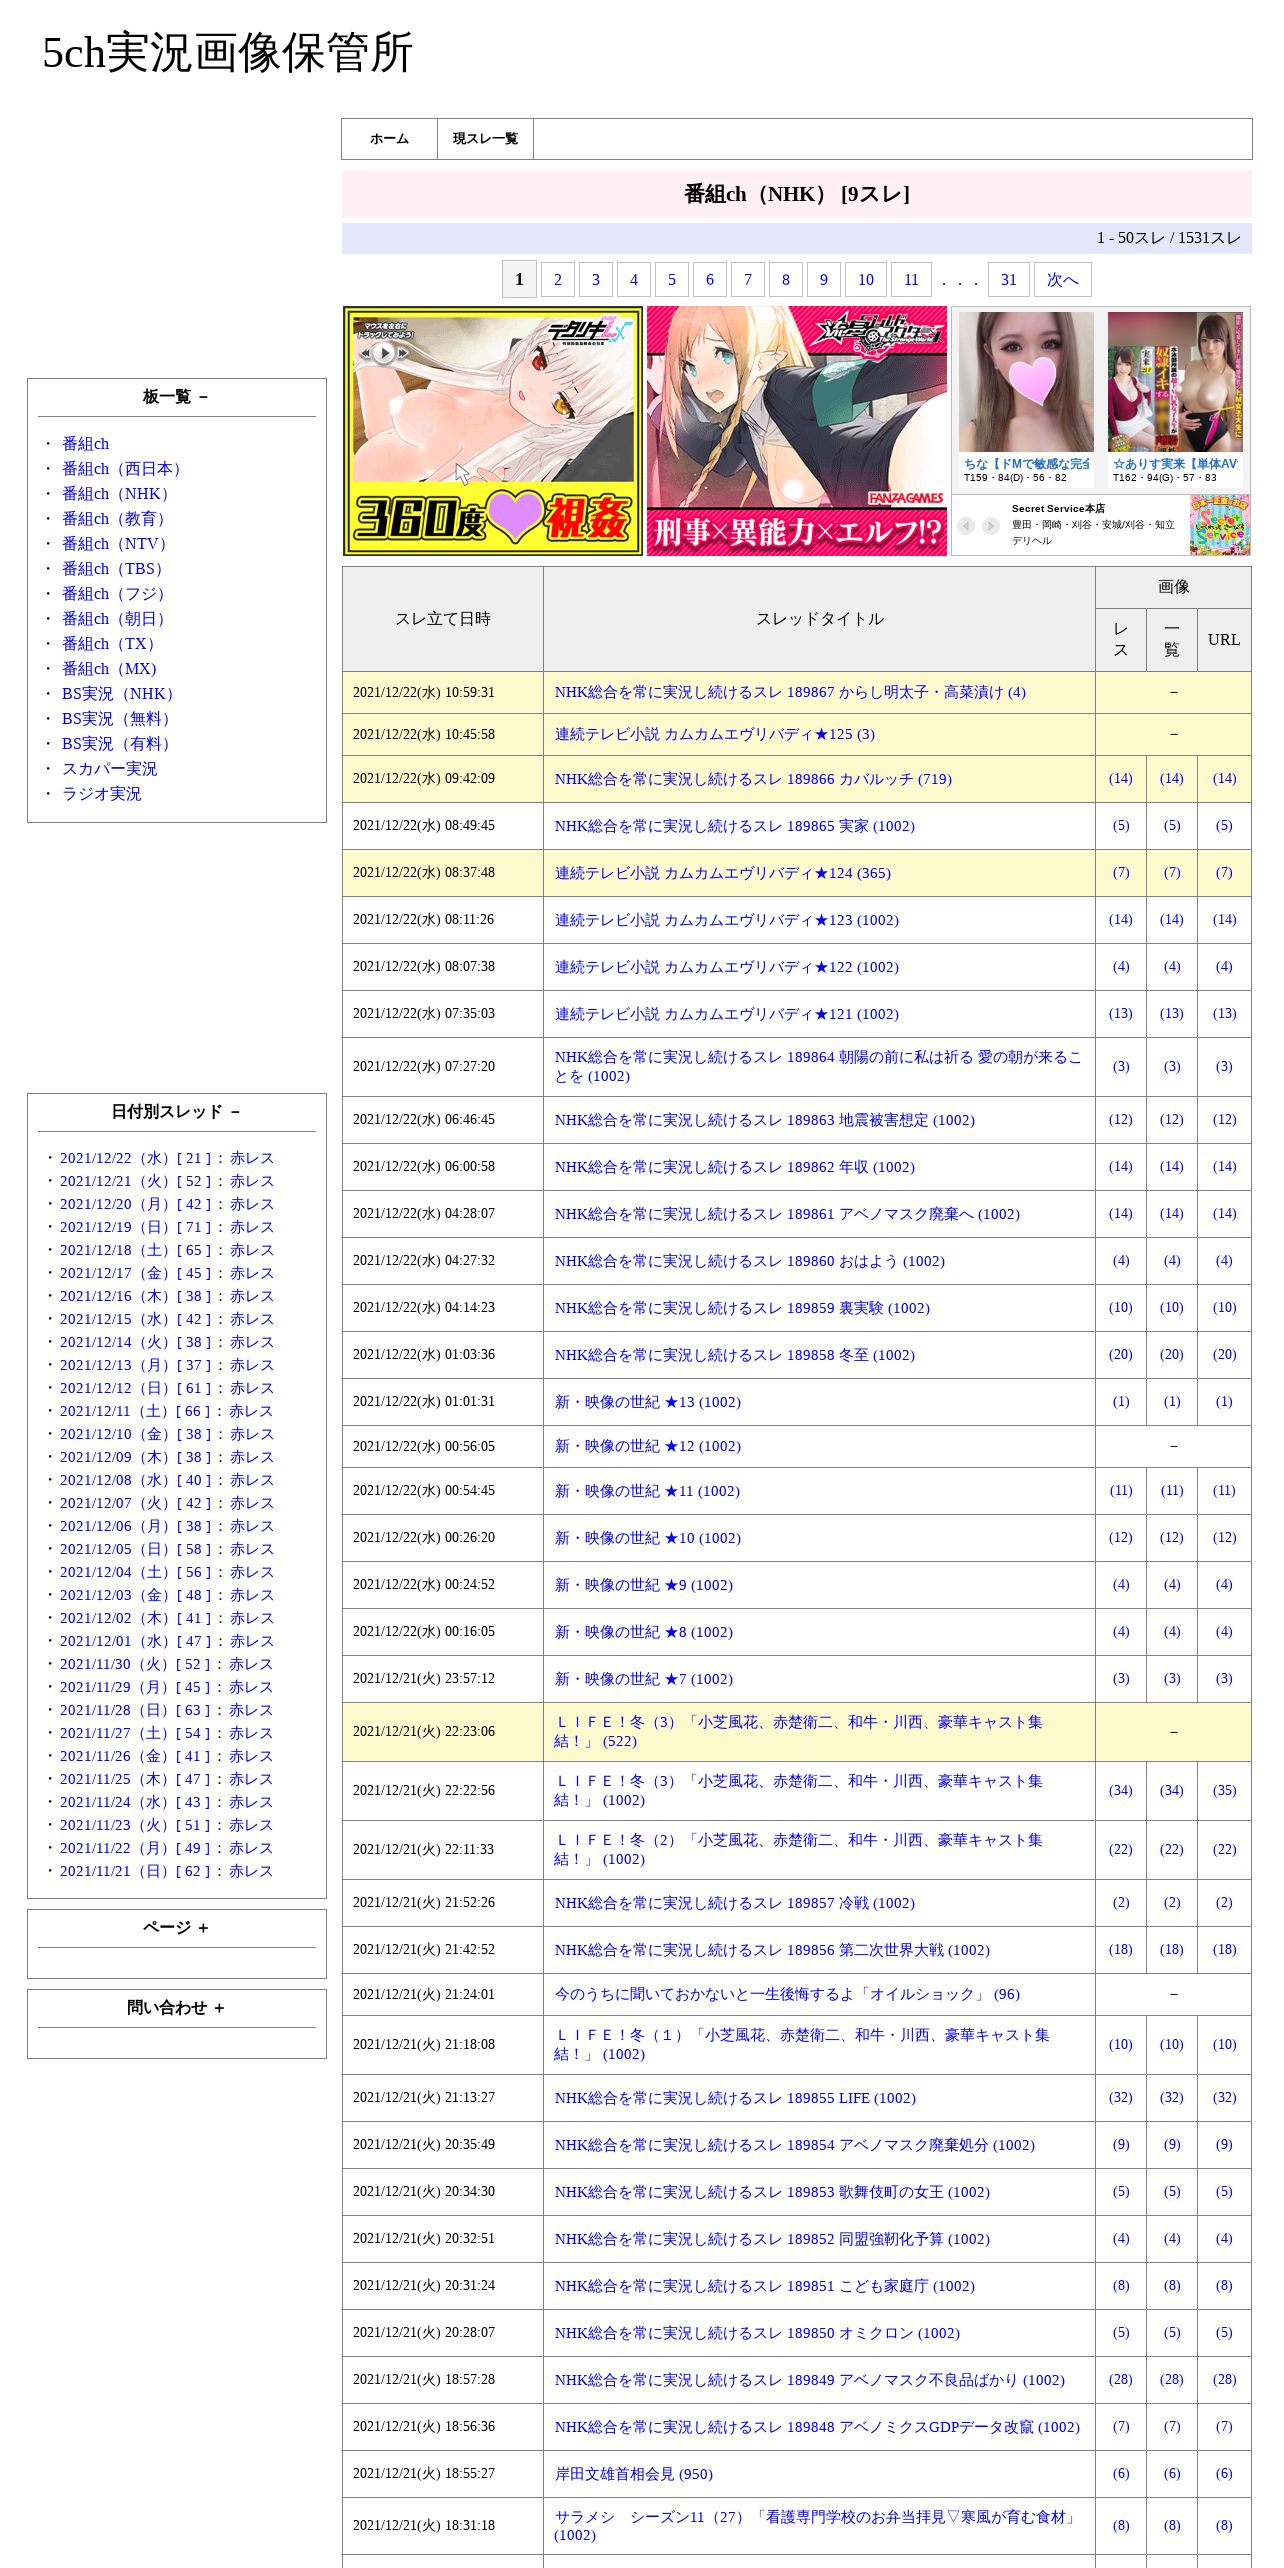Open thread 新・映像の世紀 ★13
Image resolution: width=1284 pixels, height=2568 pixels.
648,1402
